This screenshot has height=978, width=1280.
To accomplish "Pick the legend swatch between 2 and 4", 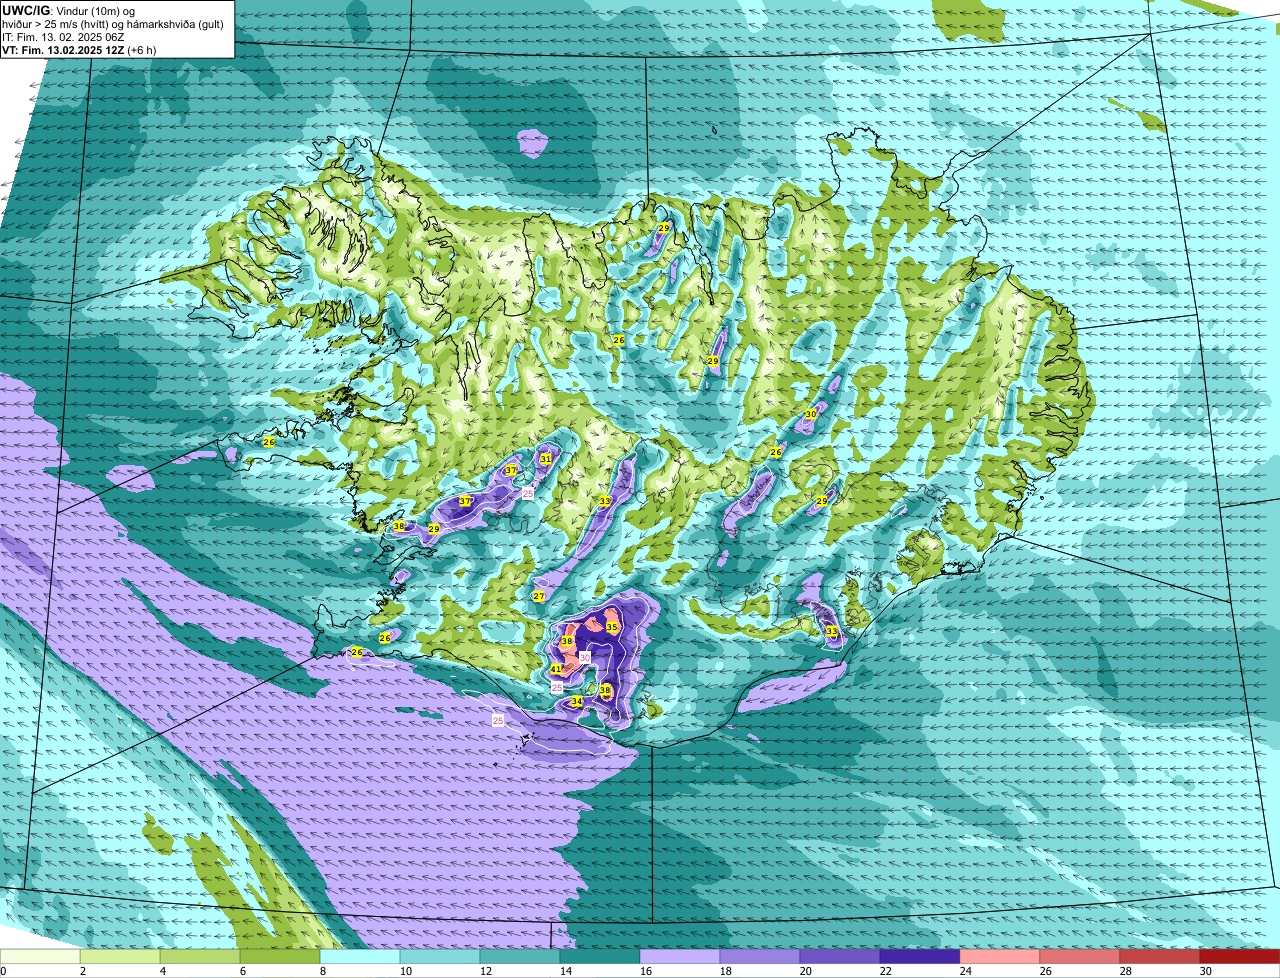I will point(120,957).
